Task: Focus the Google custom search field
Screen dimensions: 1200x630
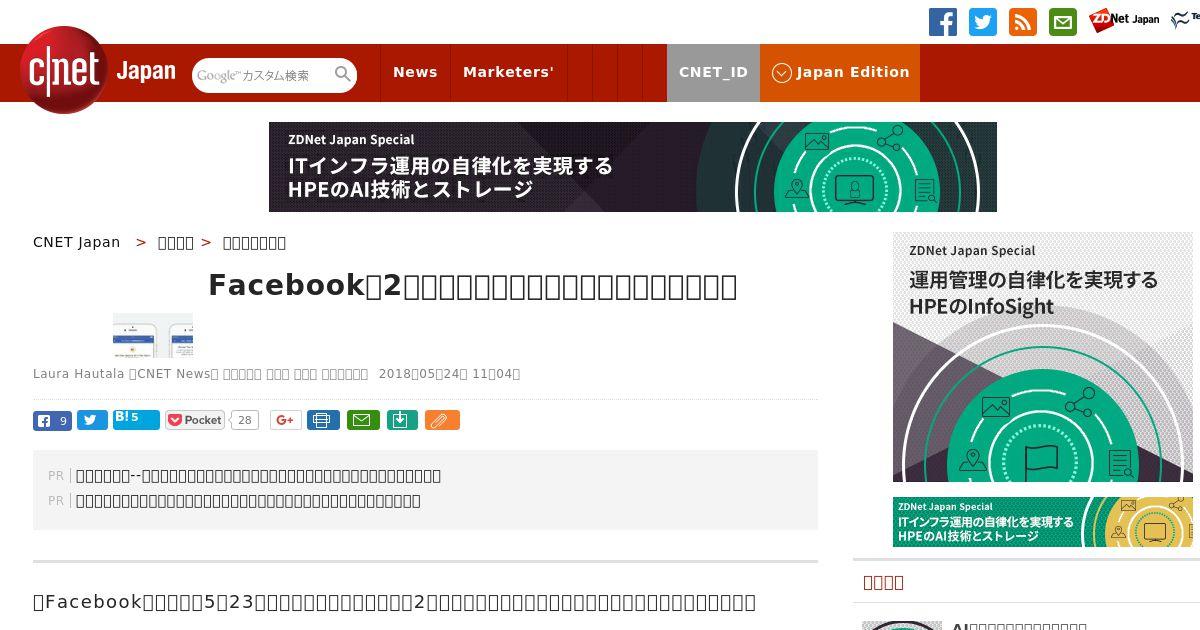Action: click(262, 75)
